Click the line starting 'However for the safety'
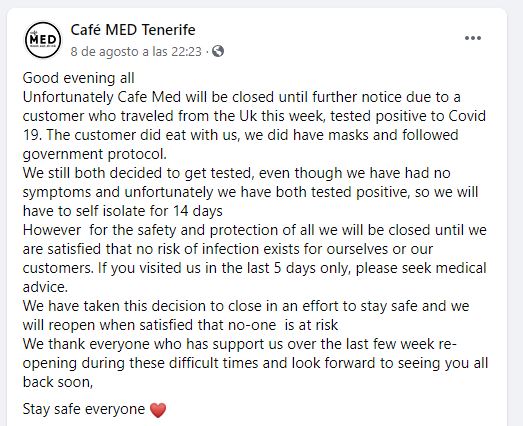Screen dimensions: 523x426 click(x=255, y=231)
